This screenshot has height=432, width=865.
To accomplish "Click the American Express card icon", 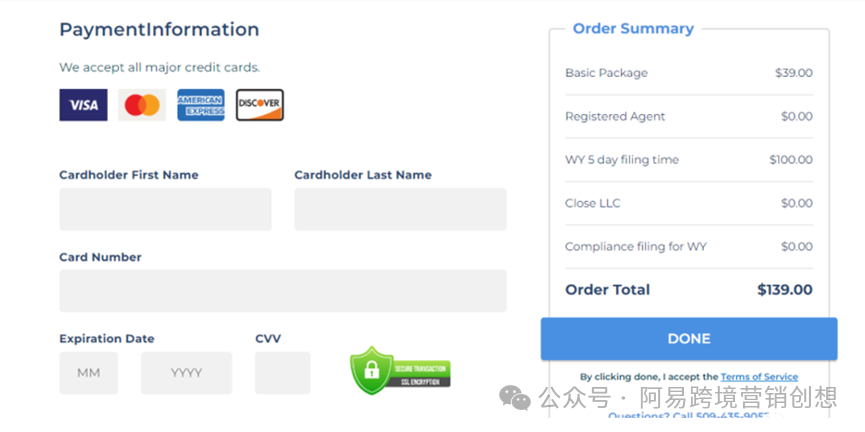I will 201,105.
